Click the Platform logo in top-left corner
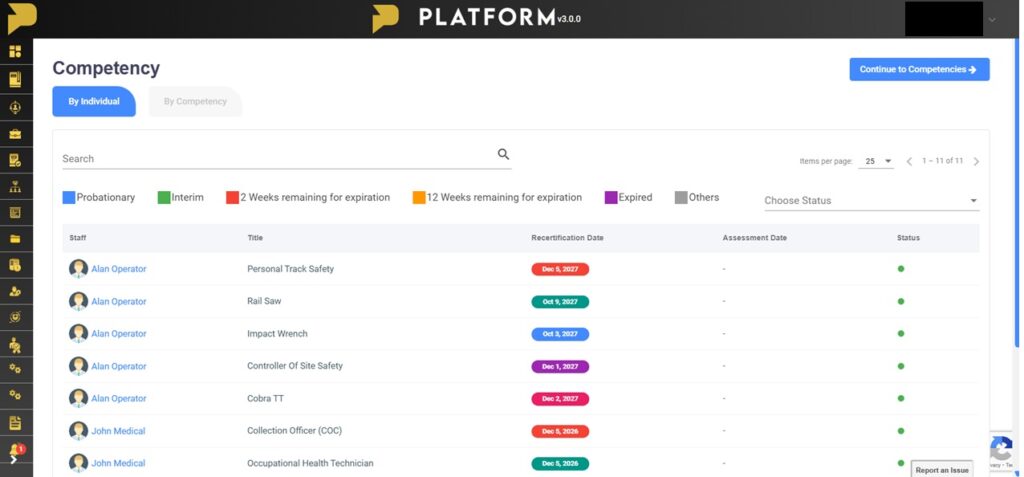Image resolution: width=1024 pixels, height=477 pixels. pyautogui.click(x=20, y=17)
